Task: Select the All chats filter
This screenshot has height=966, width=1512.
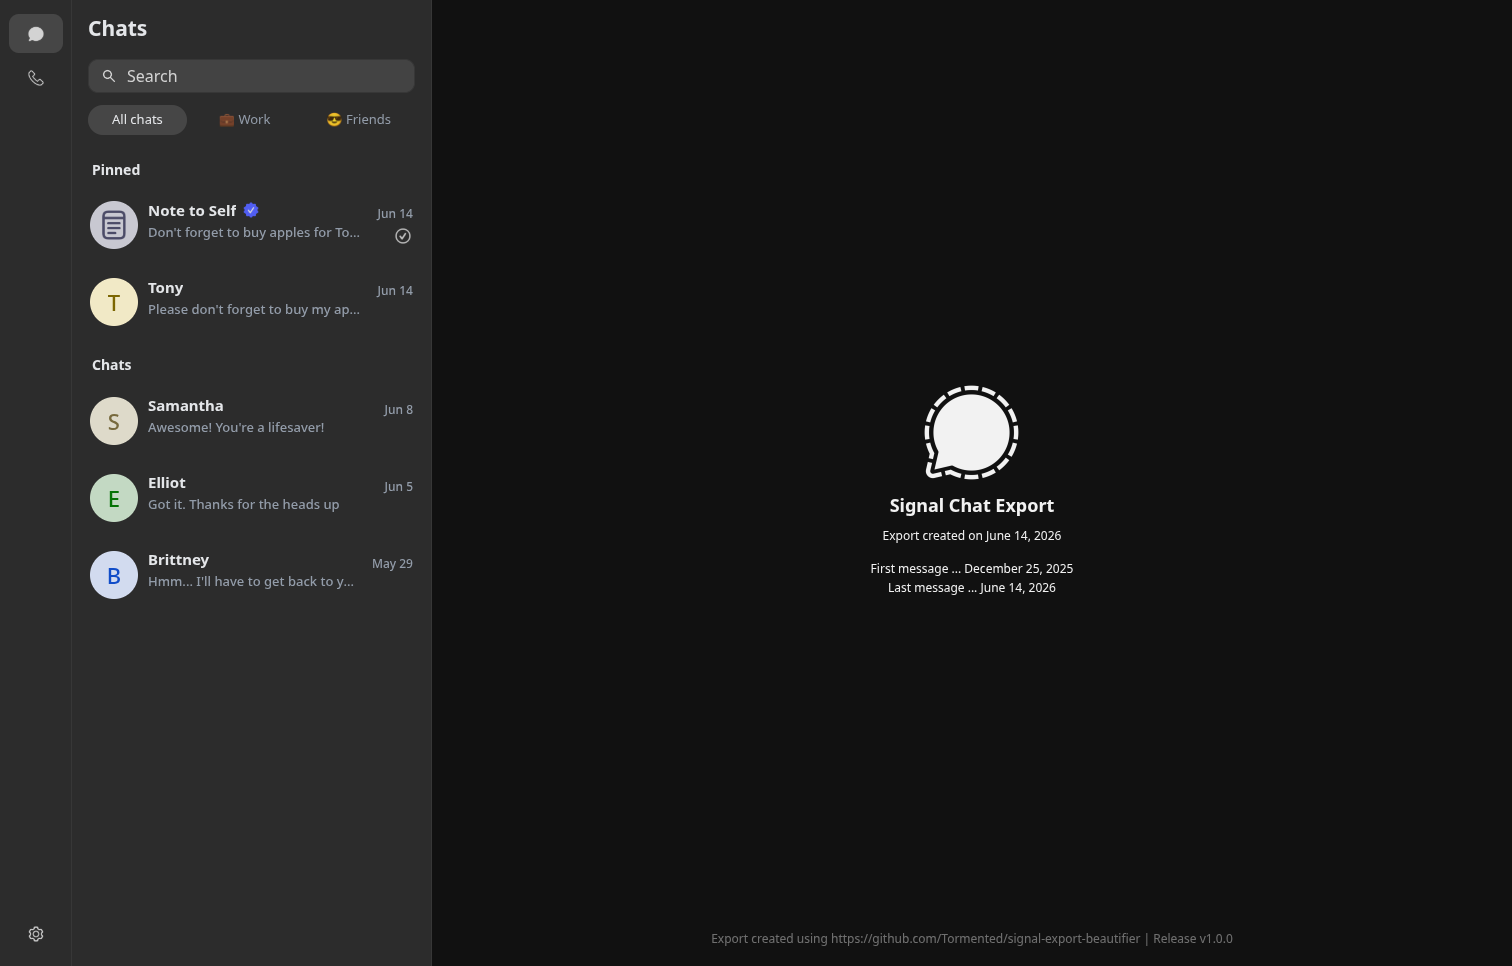Action: coord(137,120)
